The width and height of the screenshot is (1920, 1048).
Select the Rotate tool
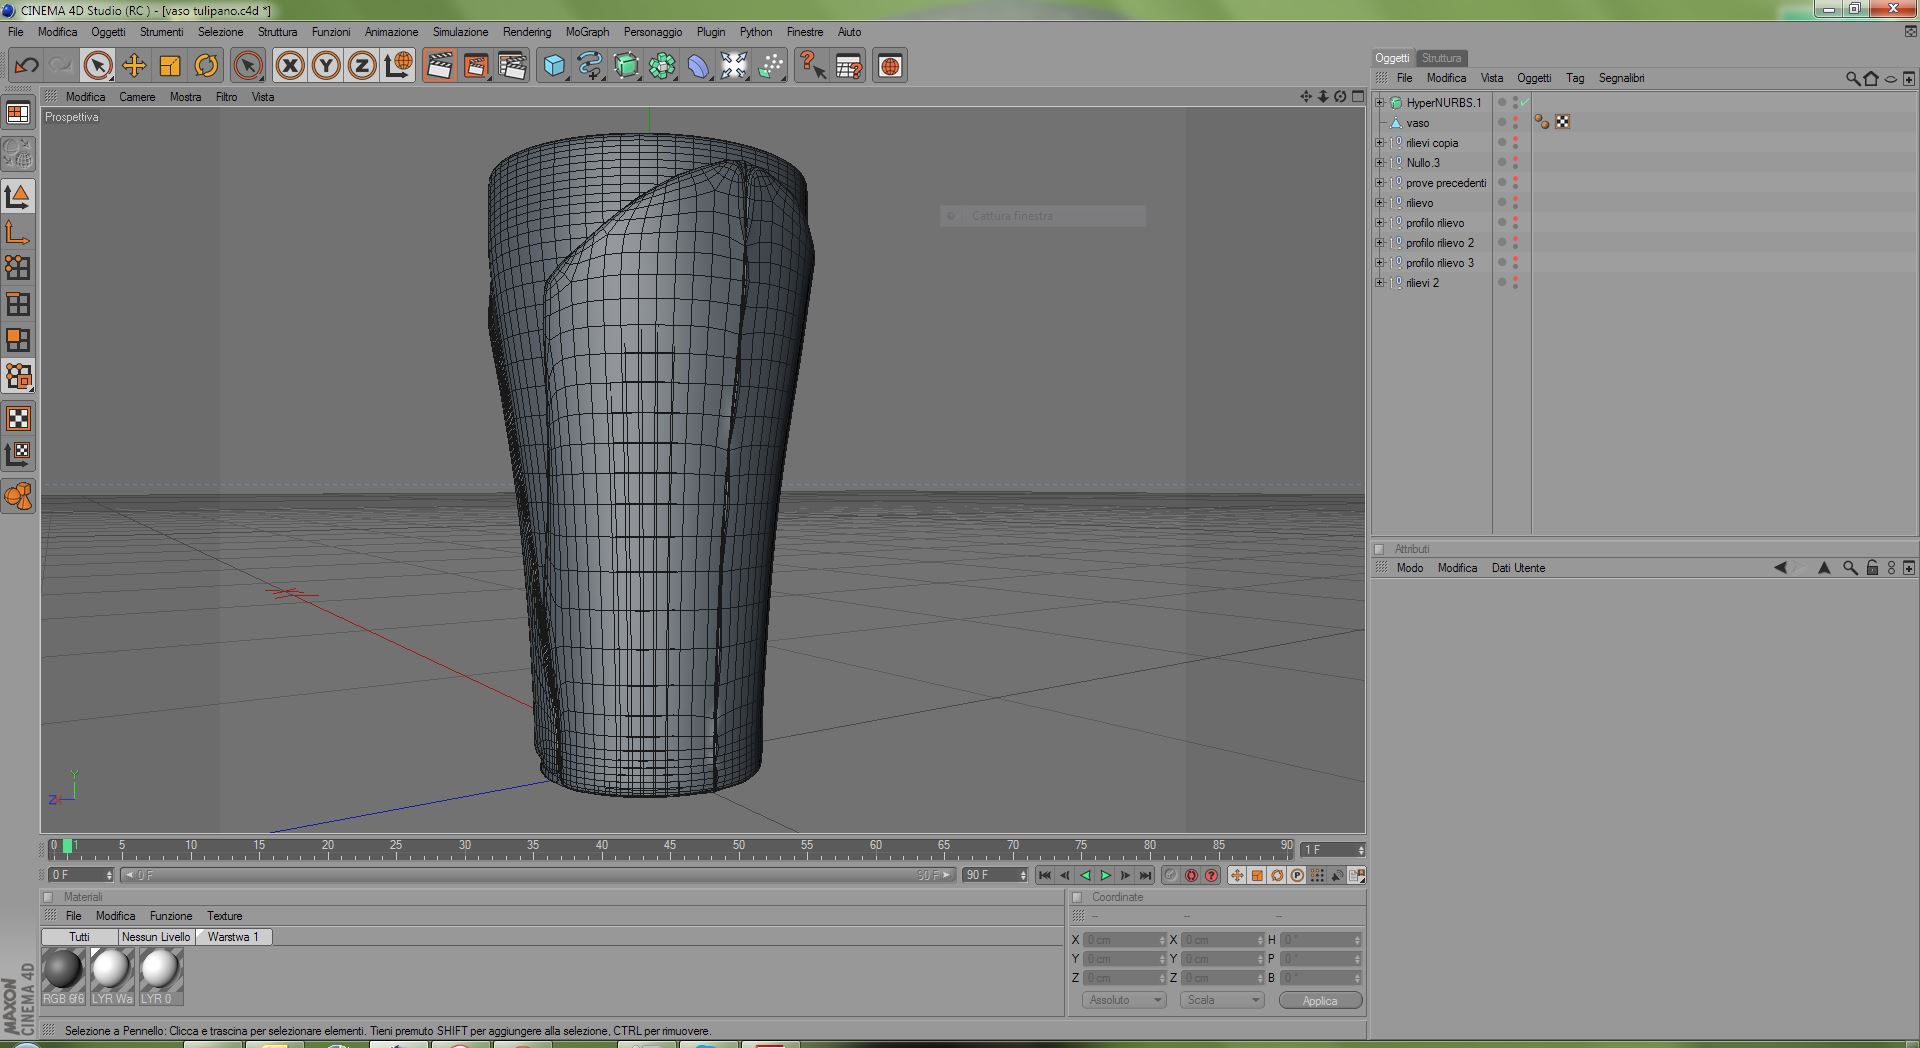206,66
